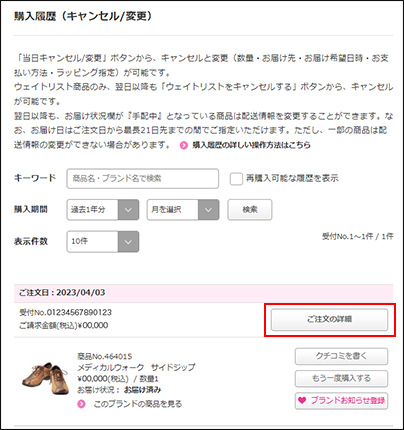
Task: Click クチコミを書く review button
Action: coord(341,356)
